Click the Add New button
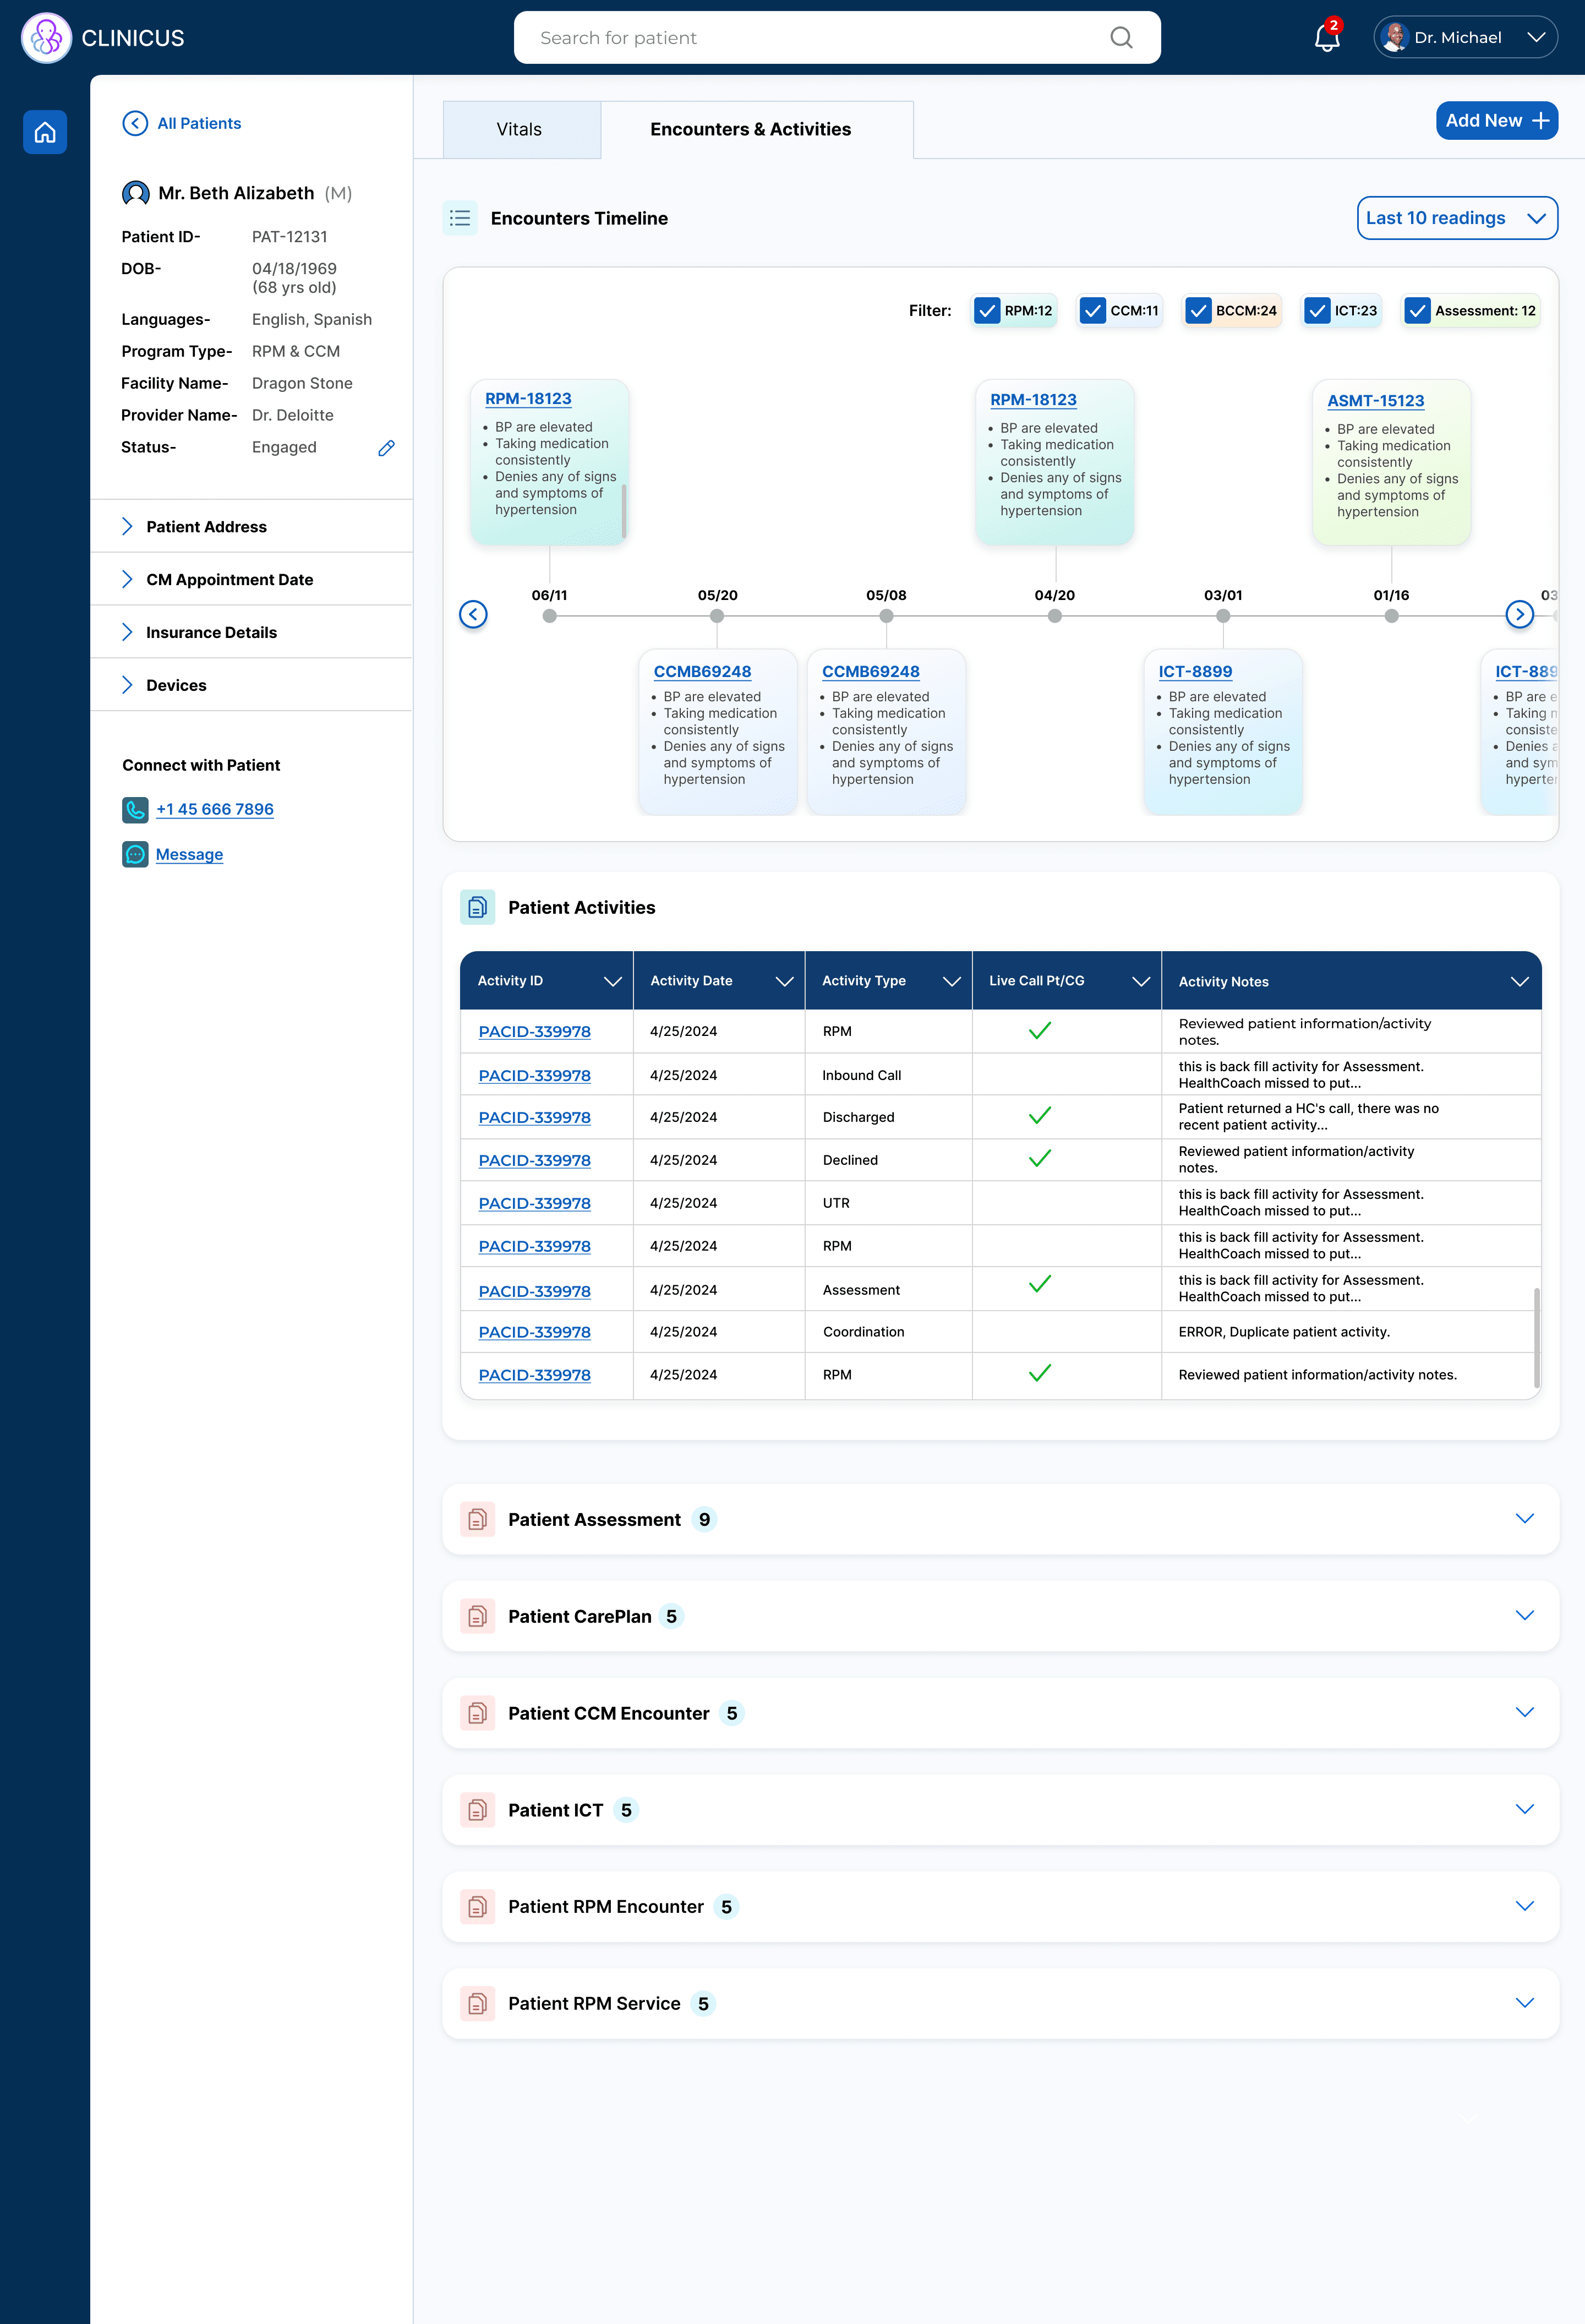Image resolution: width=1585 pixels, height=2324 pixels. point(1496,120)
